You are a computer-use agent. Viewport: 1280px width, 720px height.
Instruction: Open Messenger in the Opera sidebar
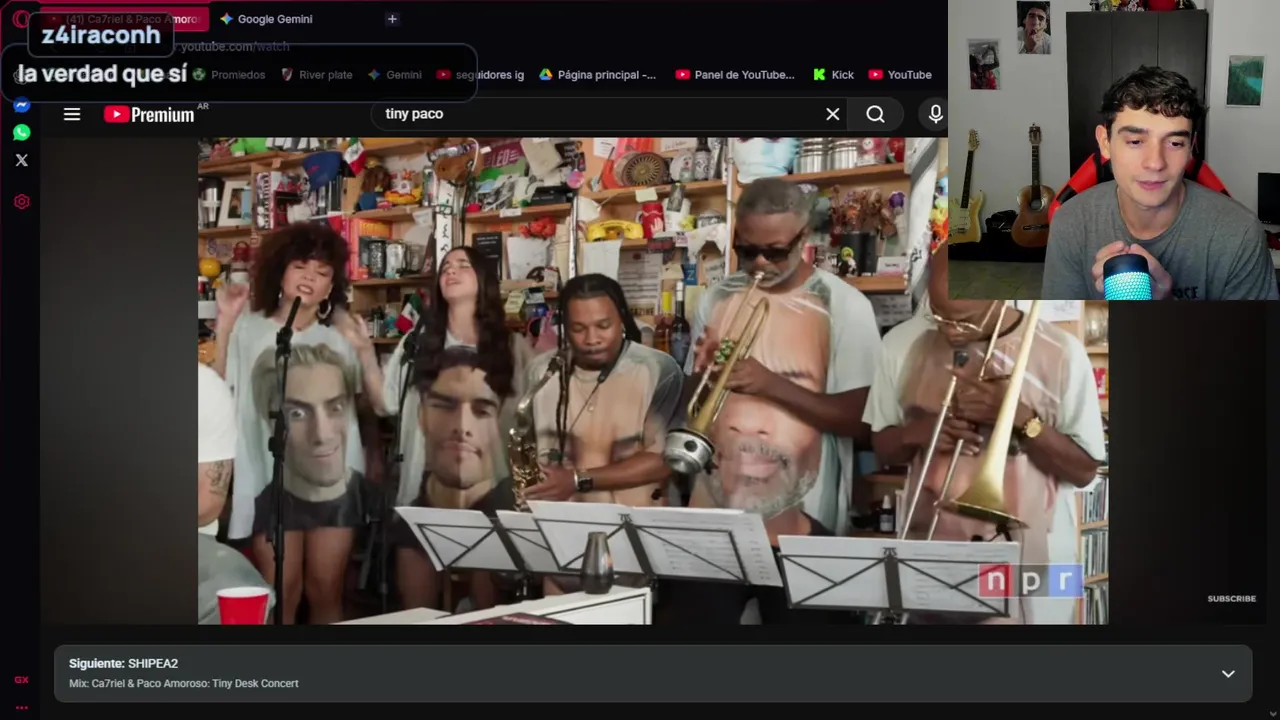tap(22, 105)
